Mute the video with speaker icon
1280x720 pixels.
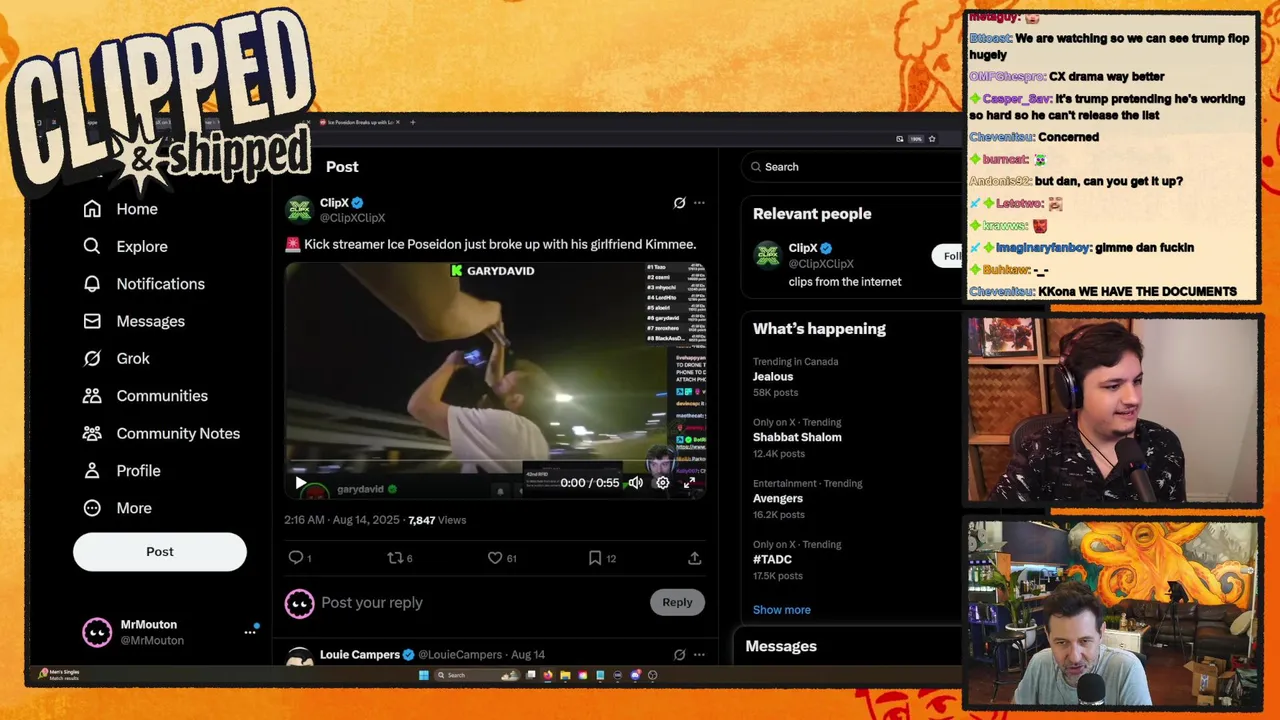pos(635,483)
